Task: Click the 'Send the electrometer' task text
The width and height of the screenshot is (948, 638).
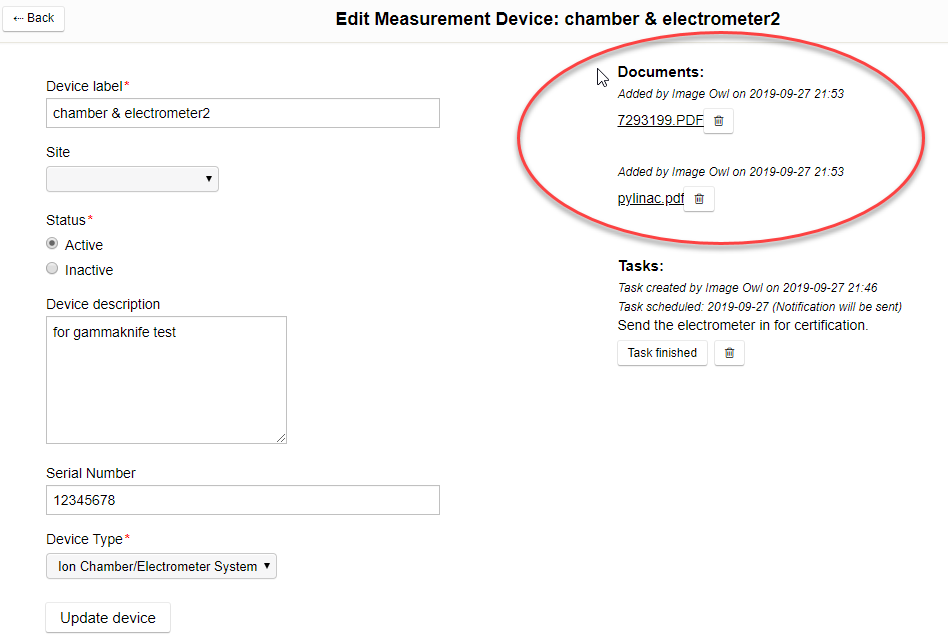Action: click(742, 325)
